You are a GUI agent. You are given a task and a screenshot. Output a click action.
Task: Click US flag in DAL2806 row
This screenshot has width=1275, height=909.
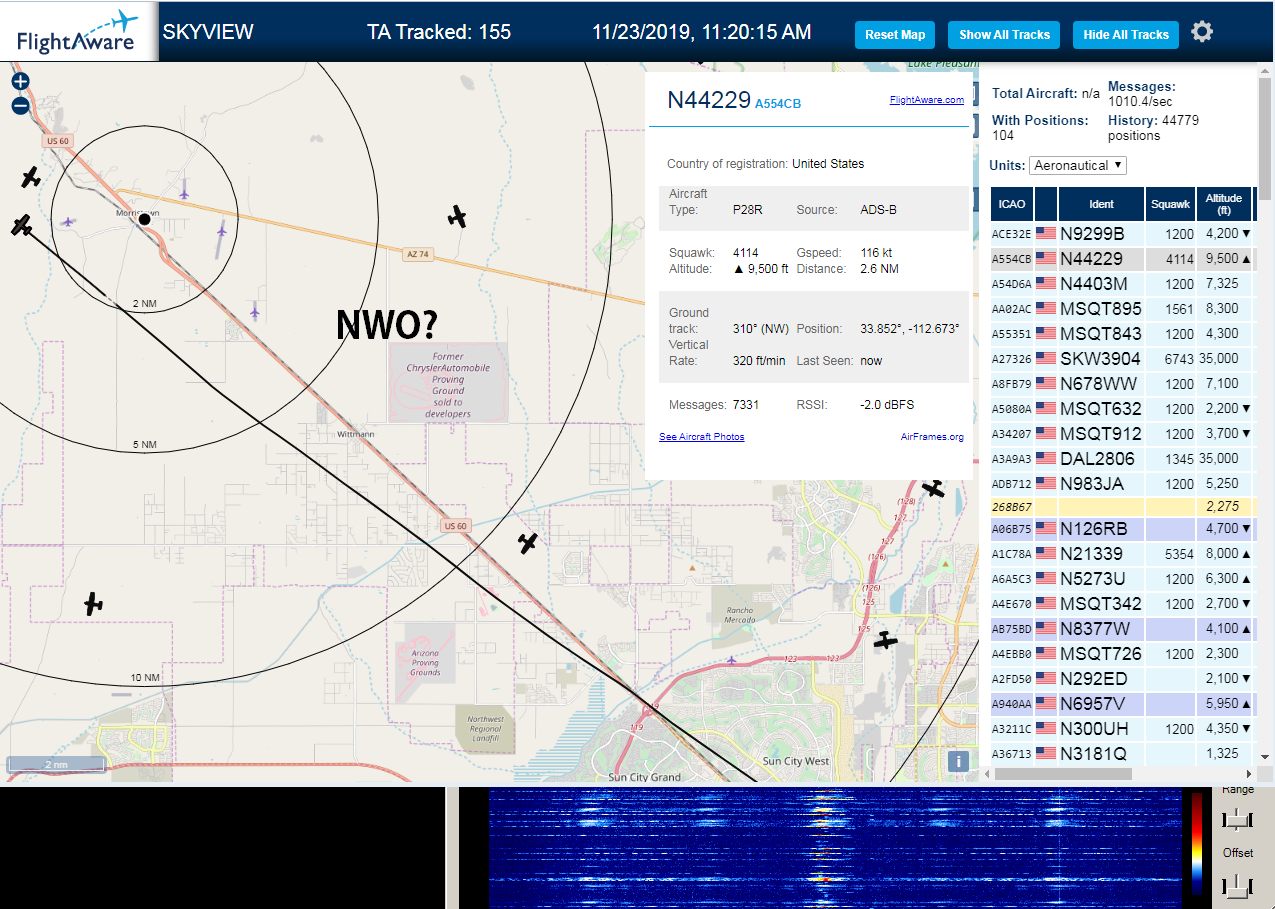coord(1046,459)
